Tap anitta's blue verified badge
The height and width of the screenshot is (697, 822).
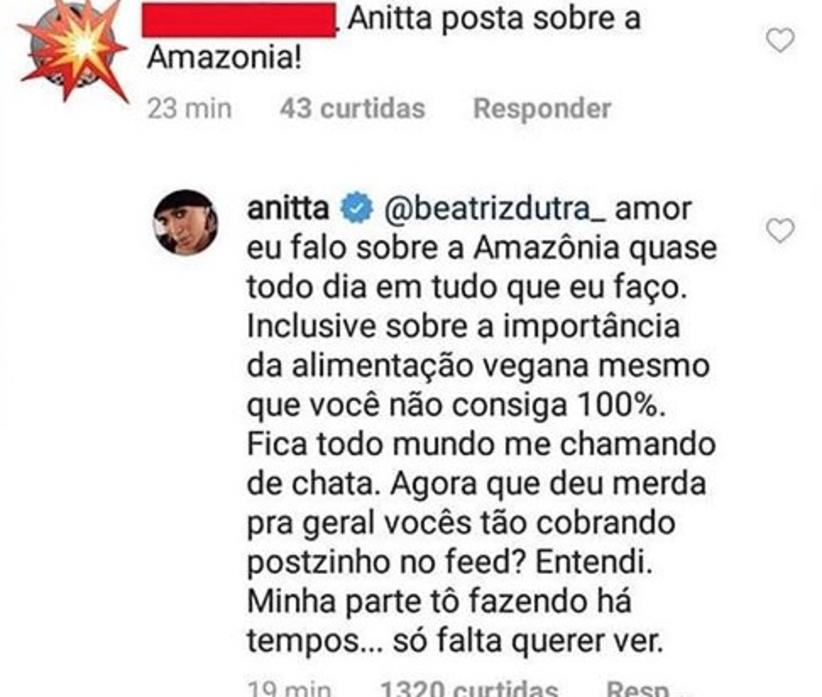click(x=356, y=208)
